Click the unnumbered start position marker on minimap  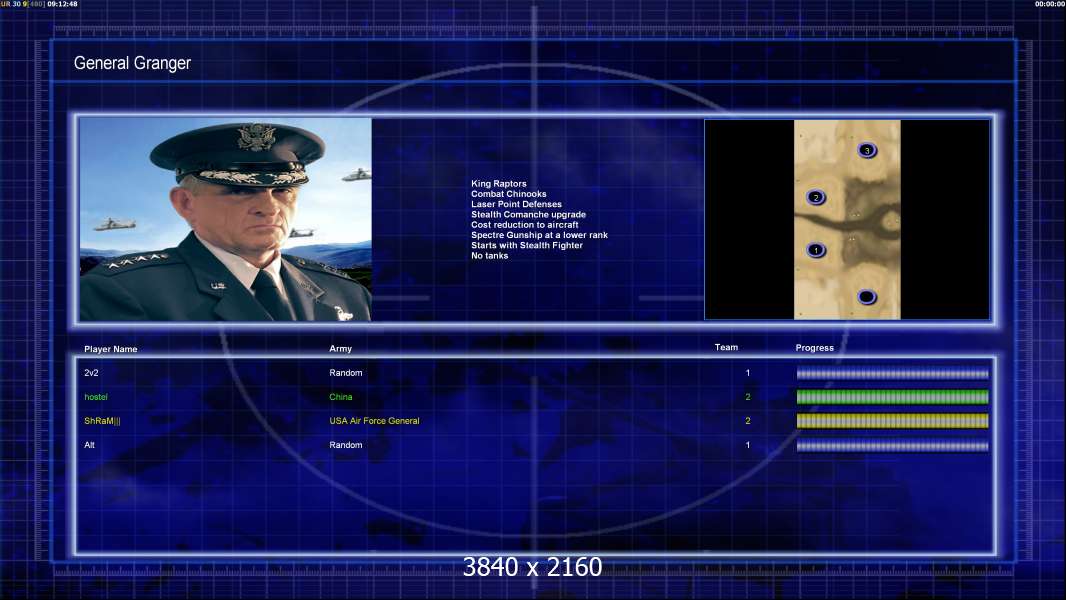(x=867, y=297)
